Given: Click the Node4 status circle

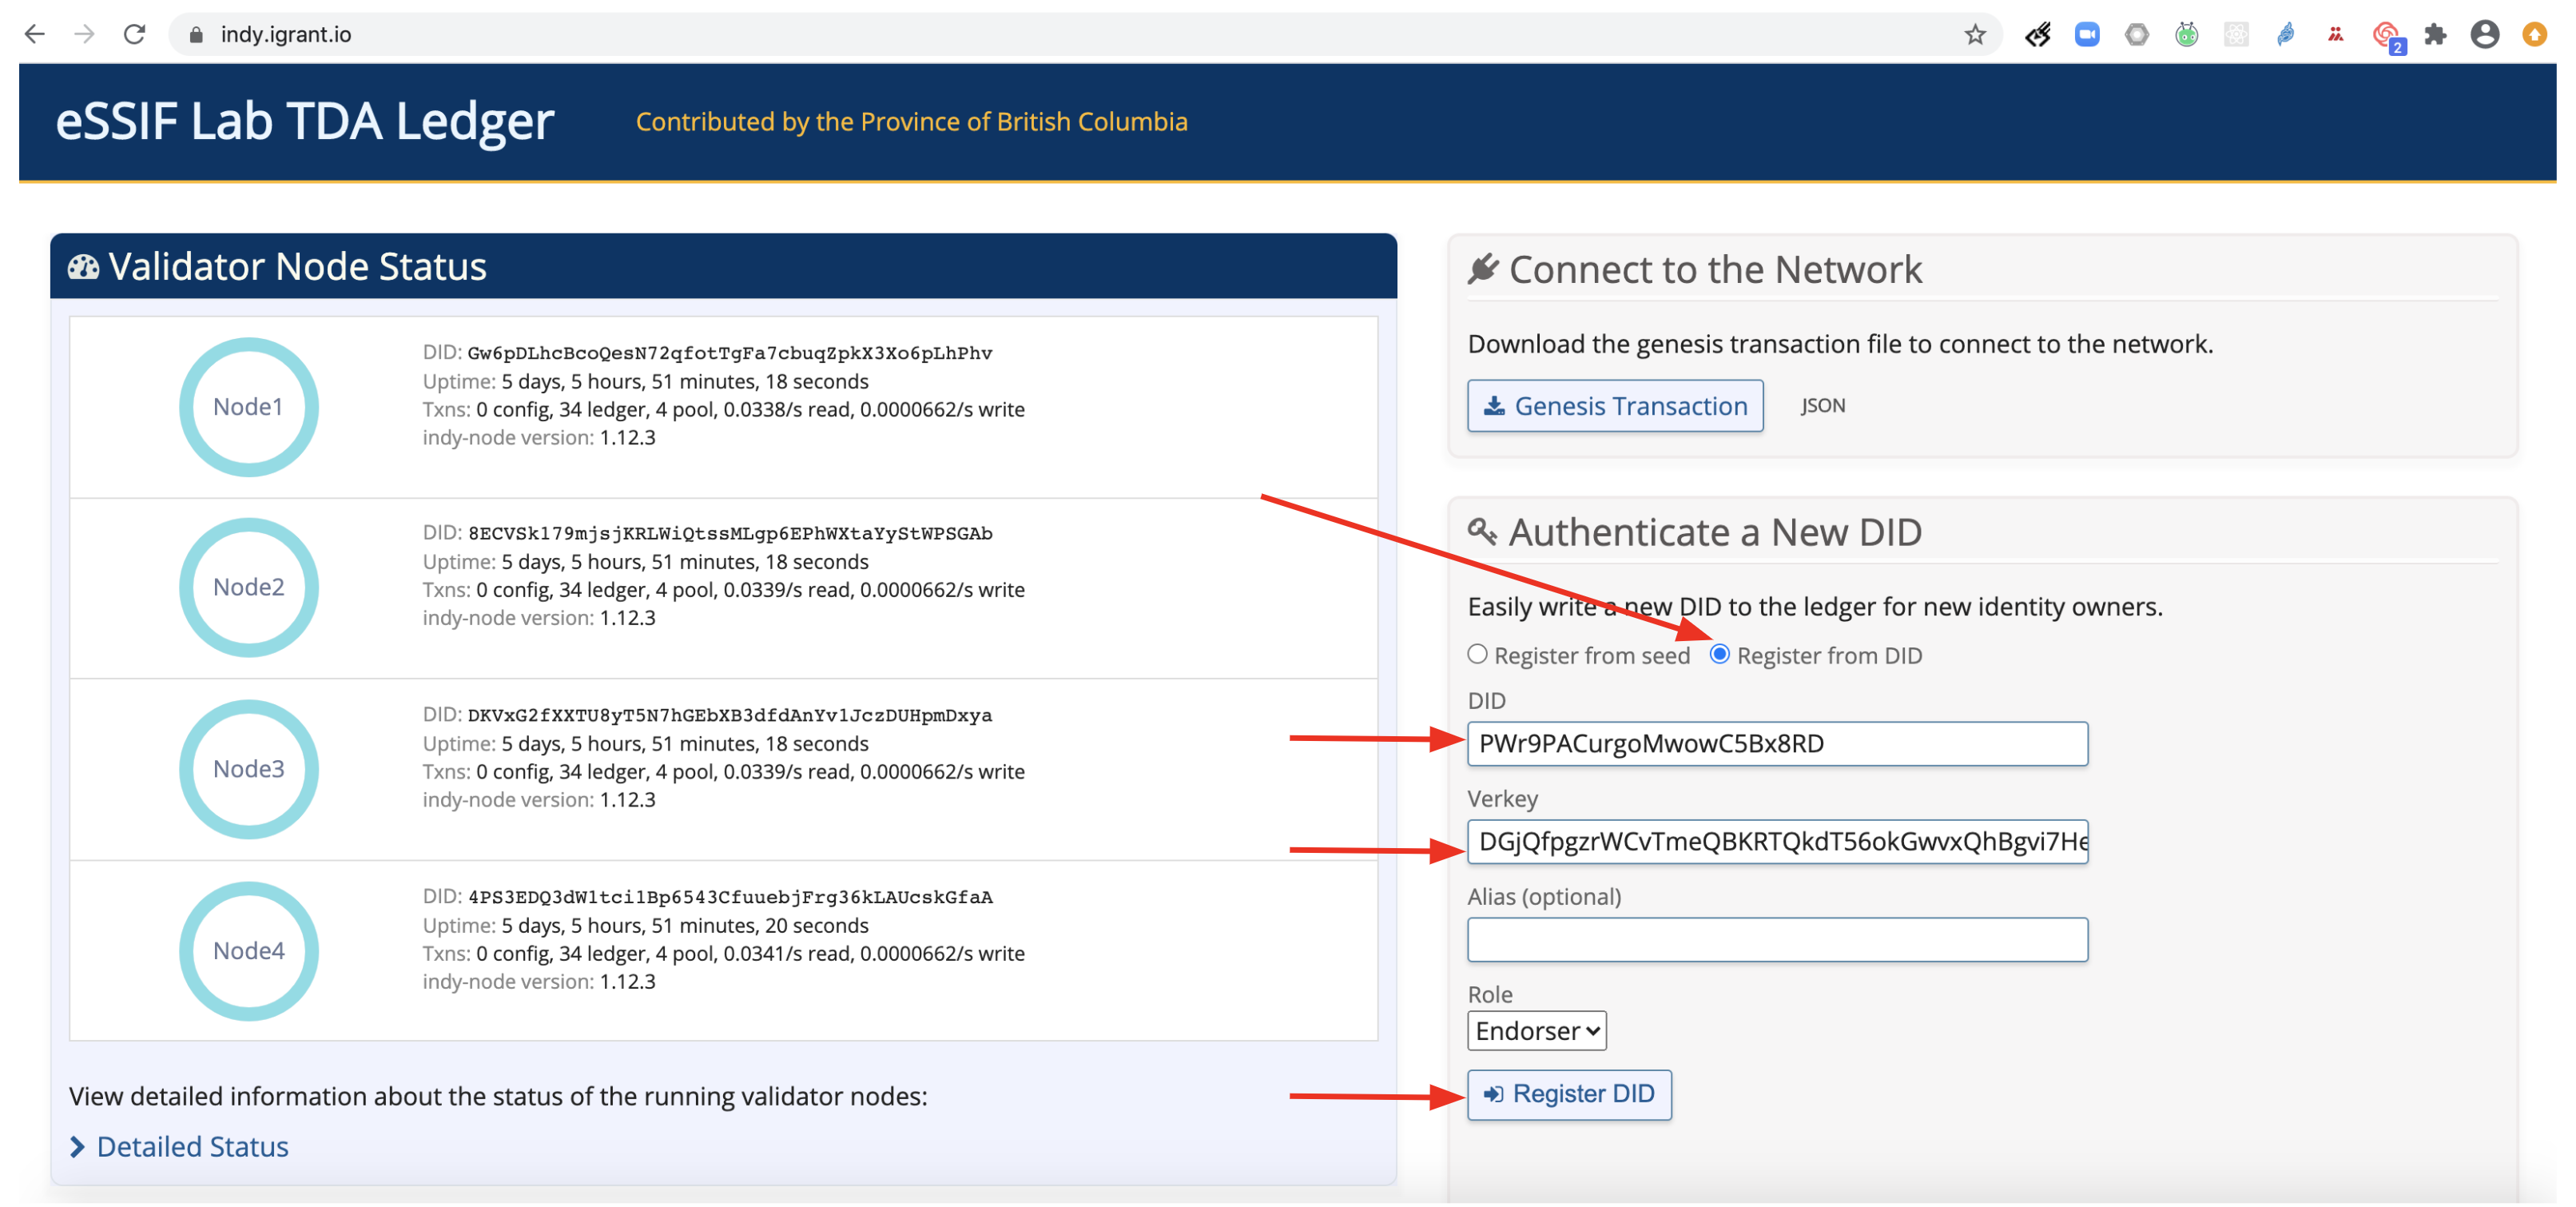Looking at the screenshot, I should point(249,951).
